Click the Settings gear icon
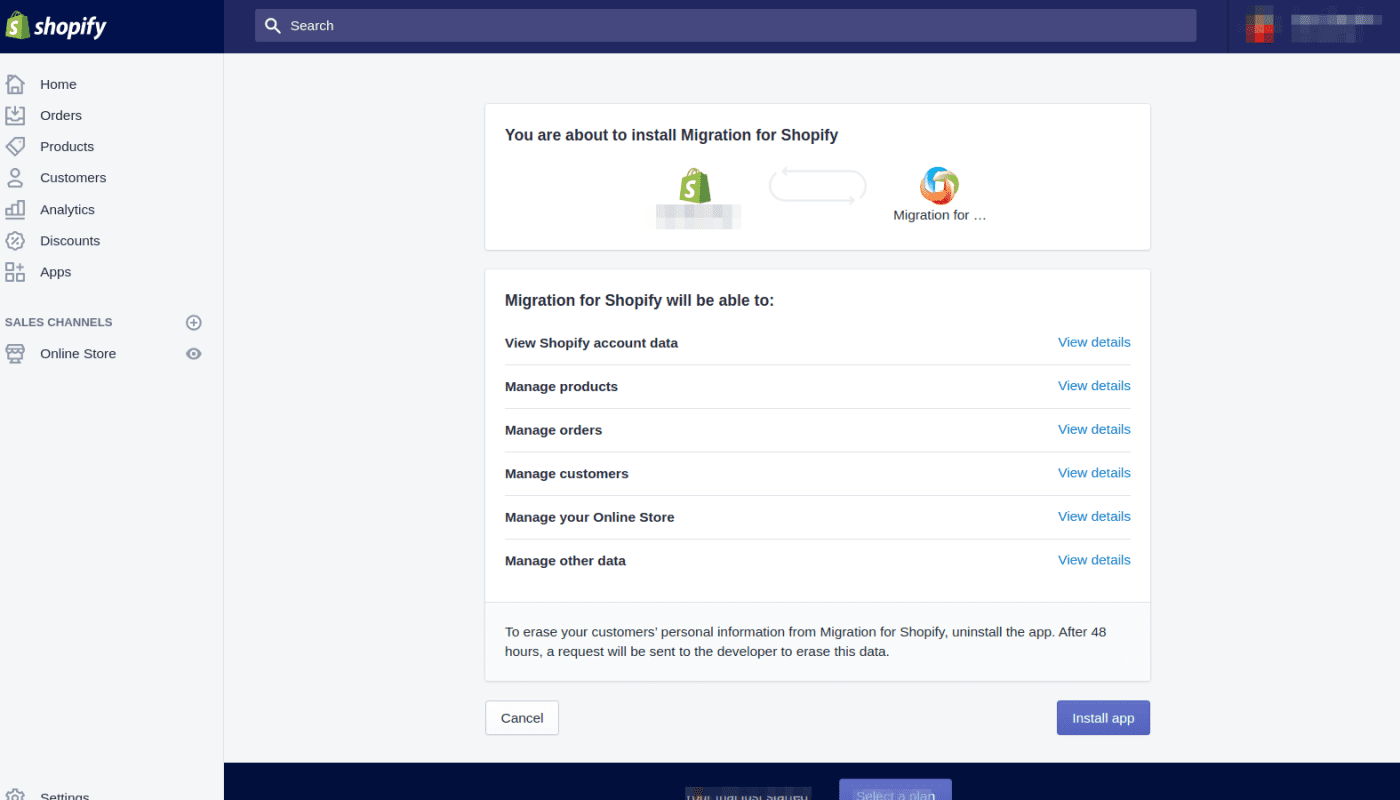The width and height of the screenshot is (1400, 800). [x=15, y=794]
